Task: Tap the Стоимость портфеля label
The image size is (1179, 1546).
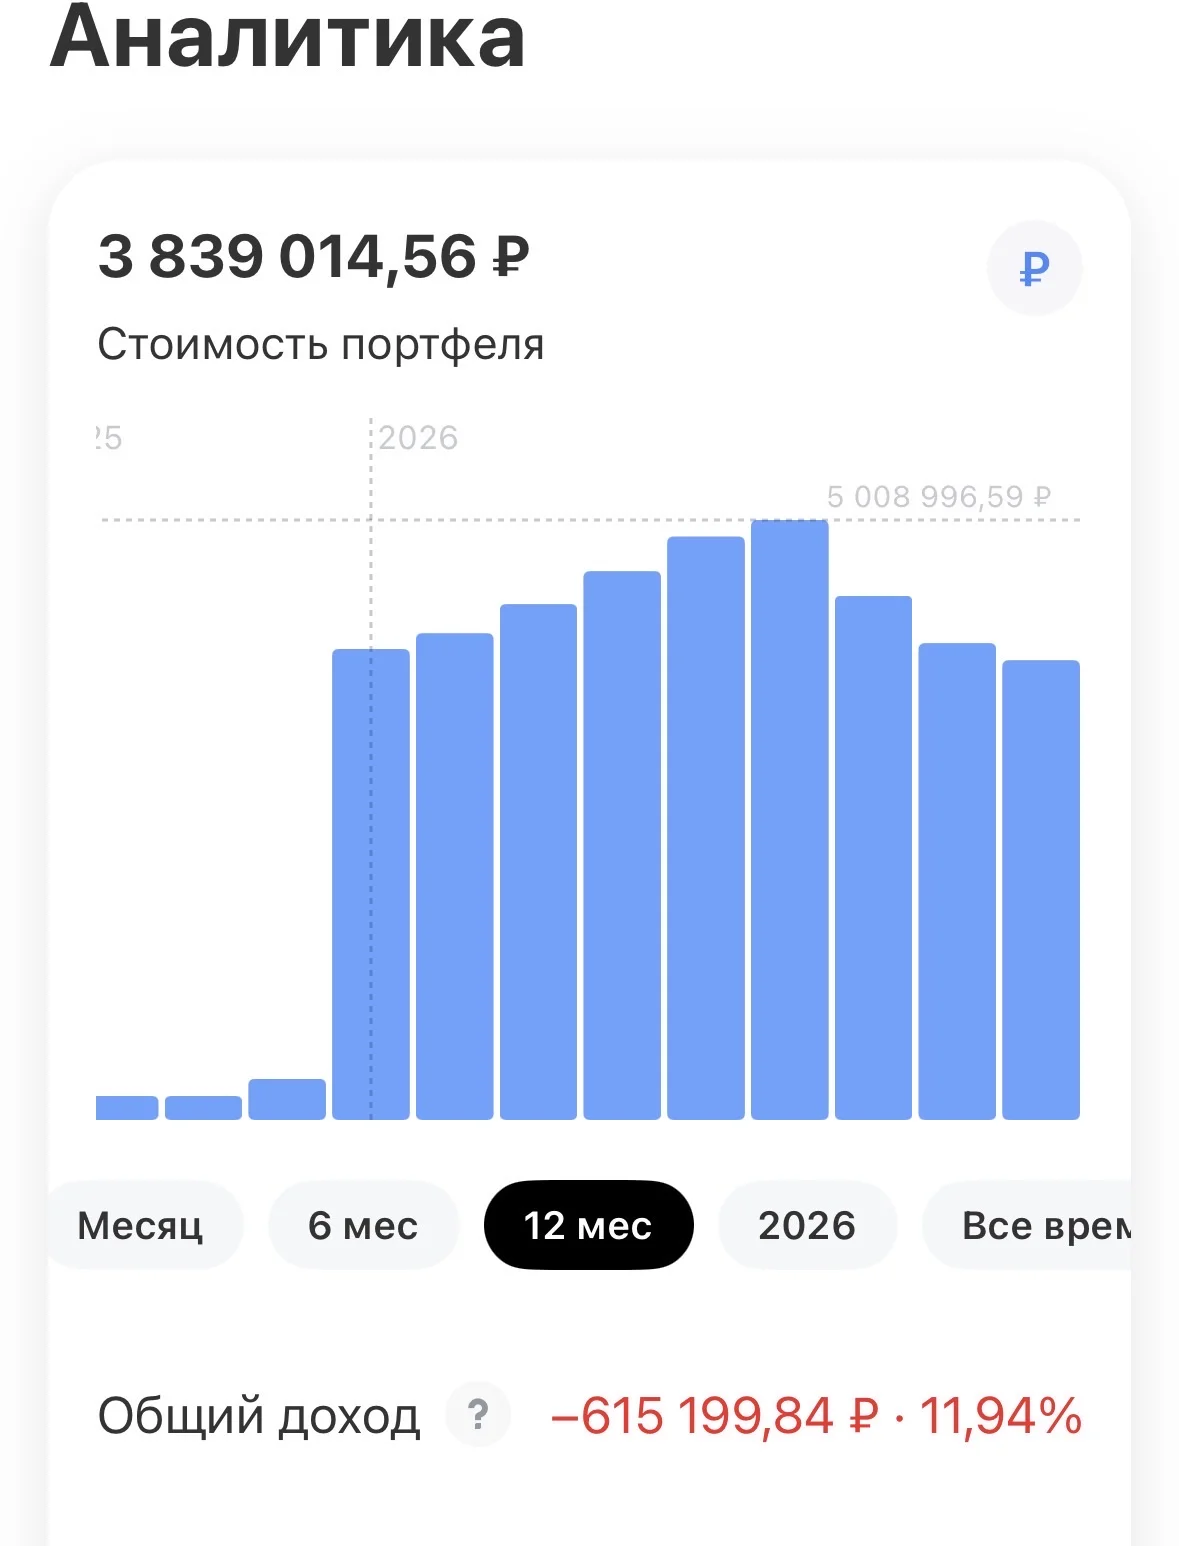Action: 321,345
